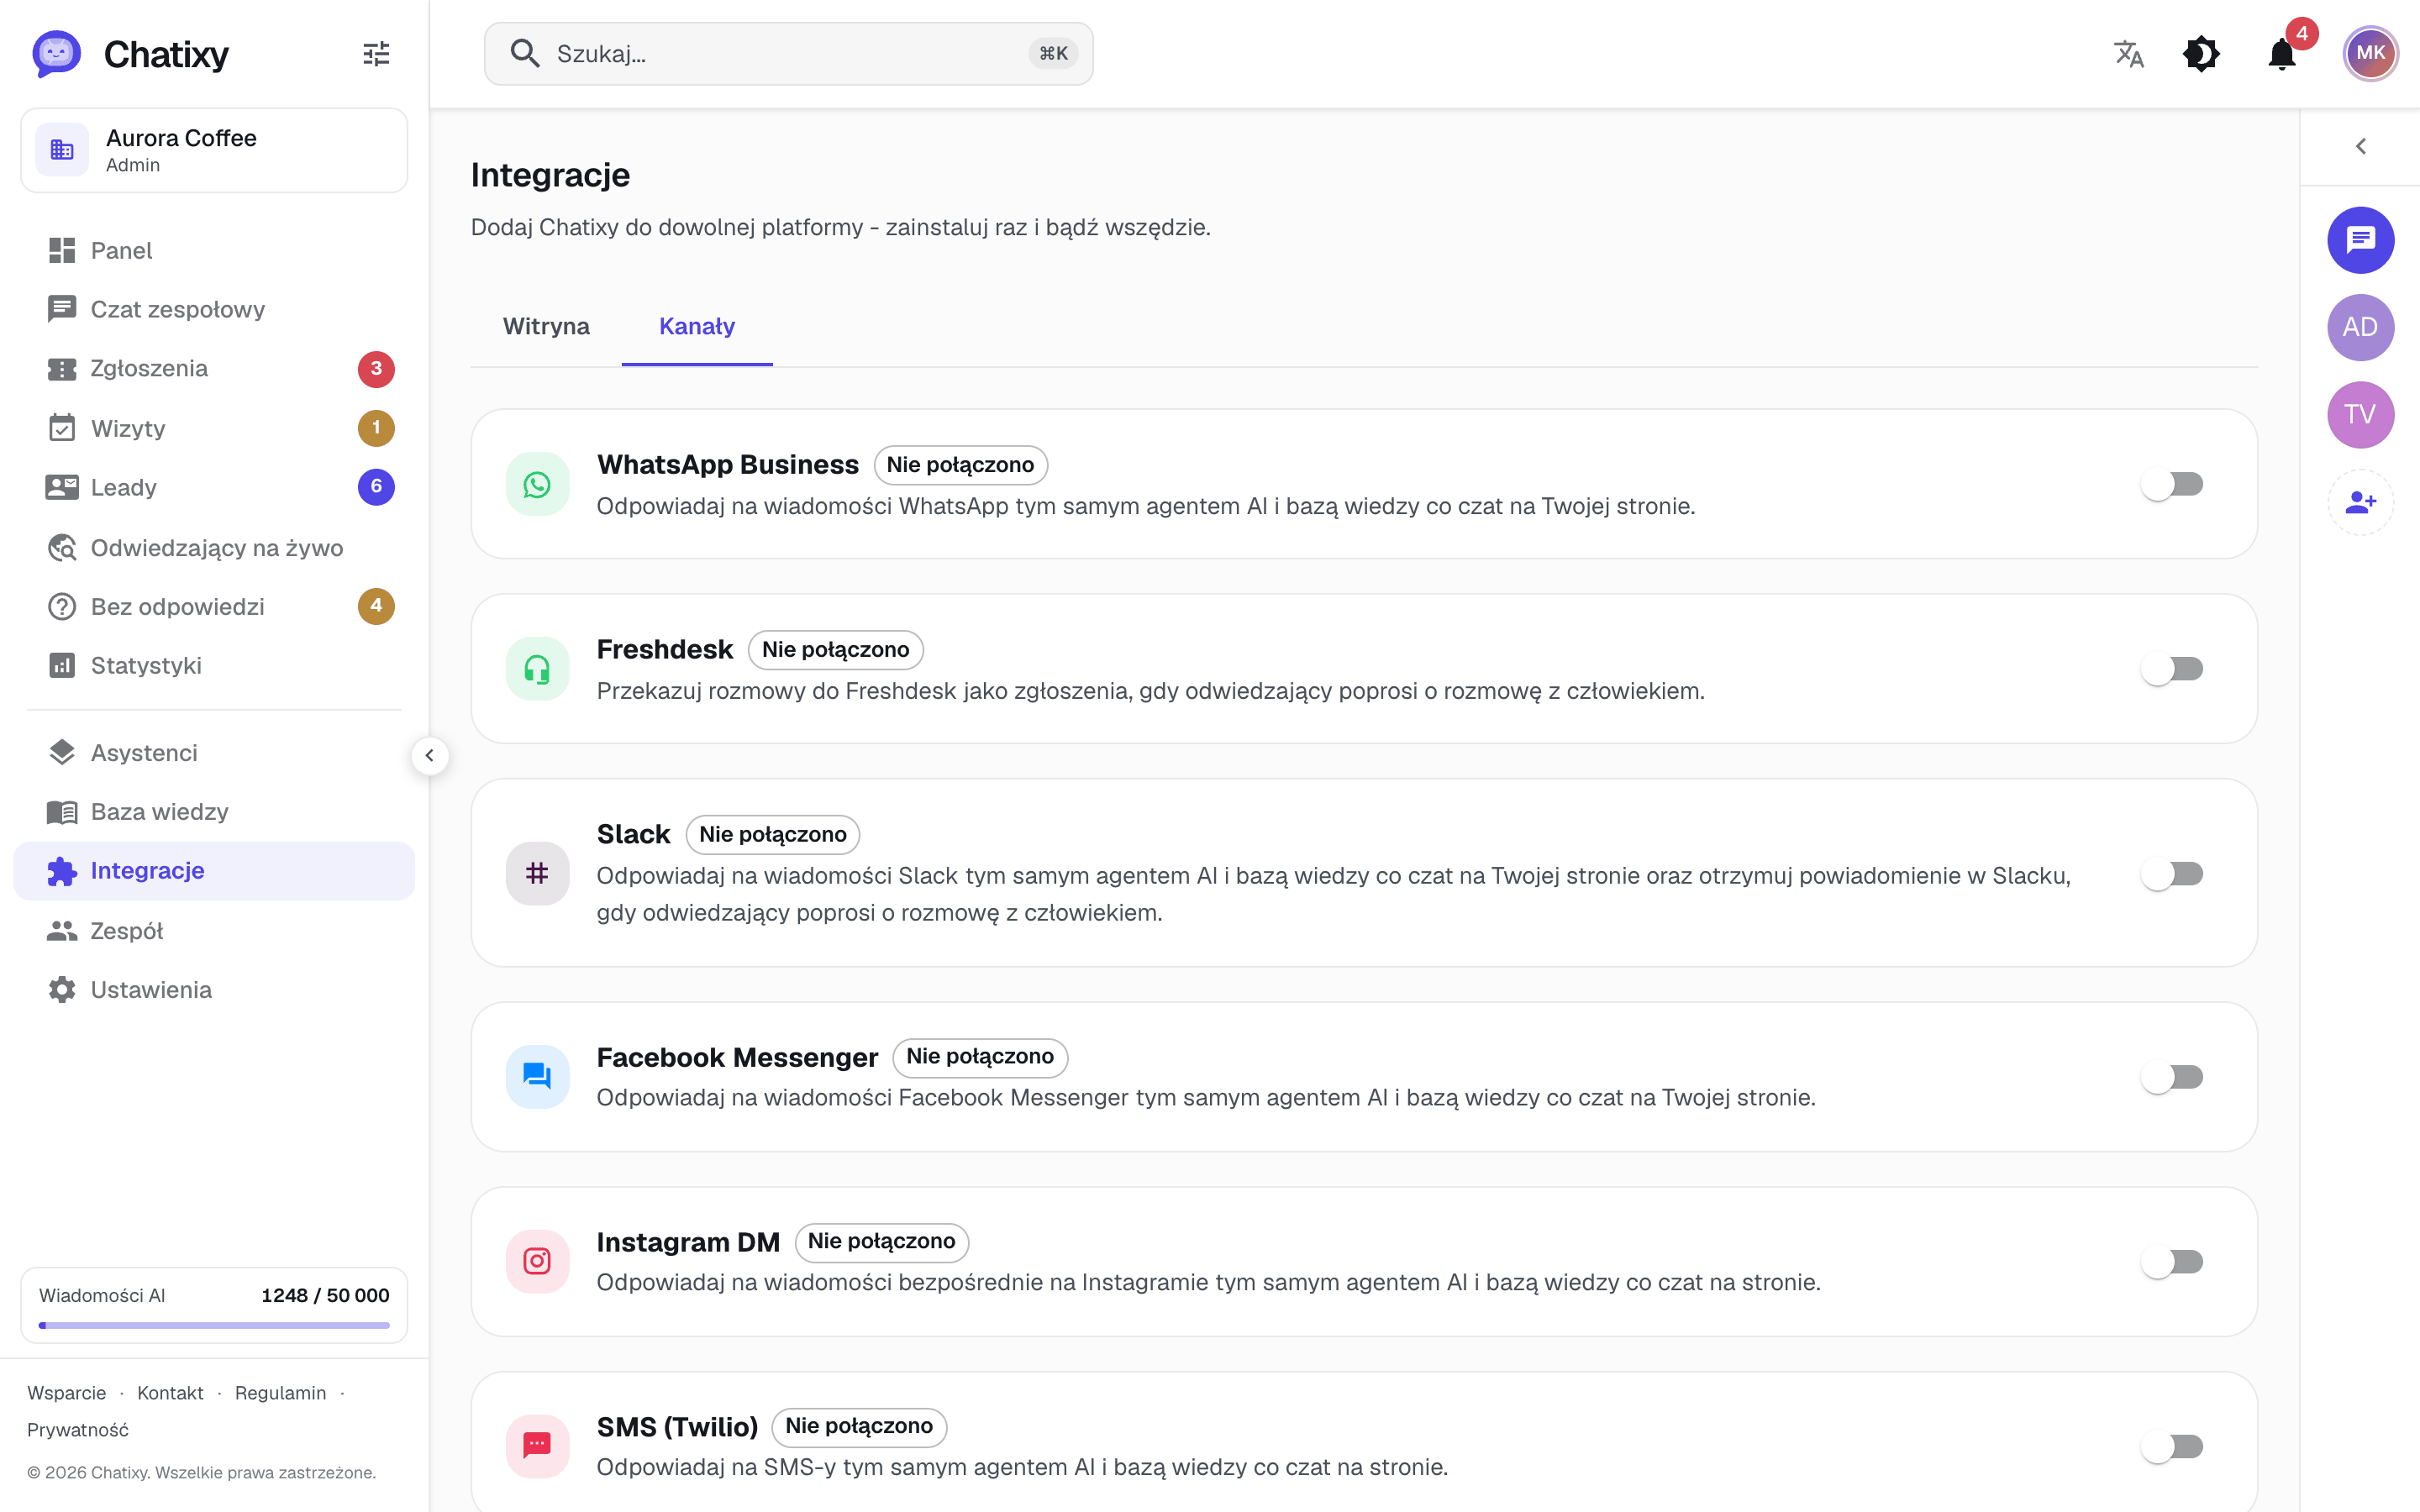
Task: Click the Odwiedzający na żywo globe icon
Action: tap(62, 548)
